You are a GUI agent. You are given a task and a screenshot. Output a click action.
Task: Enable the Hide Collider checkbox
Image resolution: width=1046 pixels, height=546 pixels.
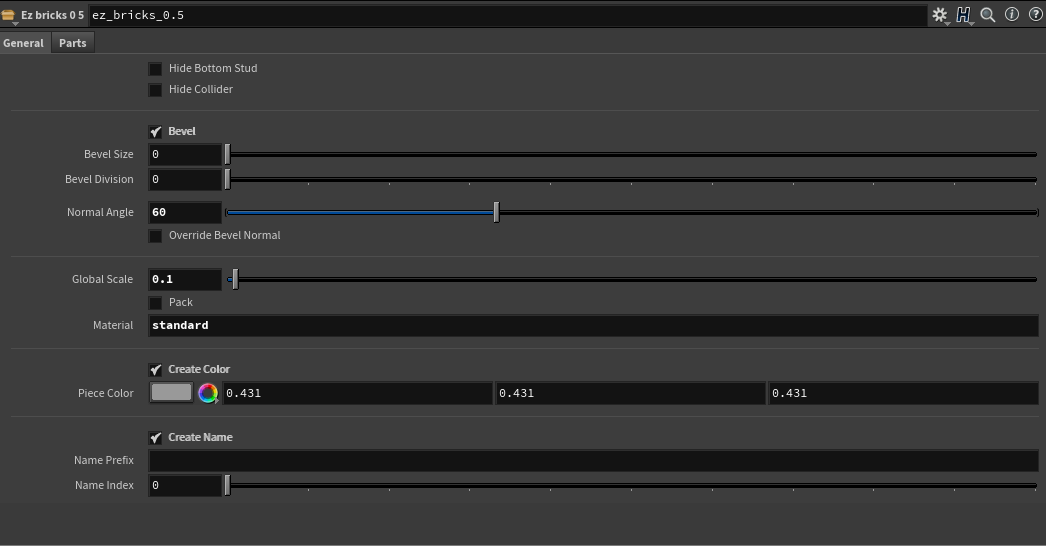click(155, 89)
